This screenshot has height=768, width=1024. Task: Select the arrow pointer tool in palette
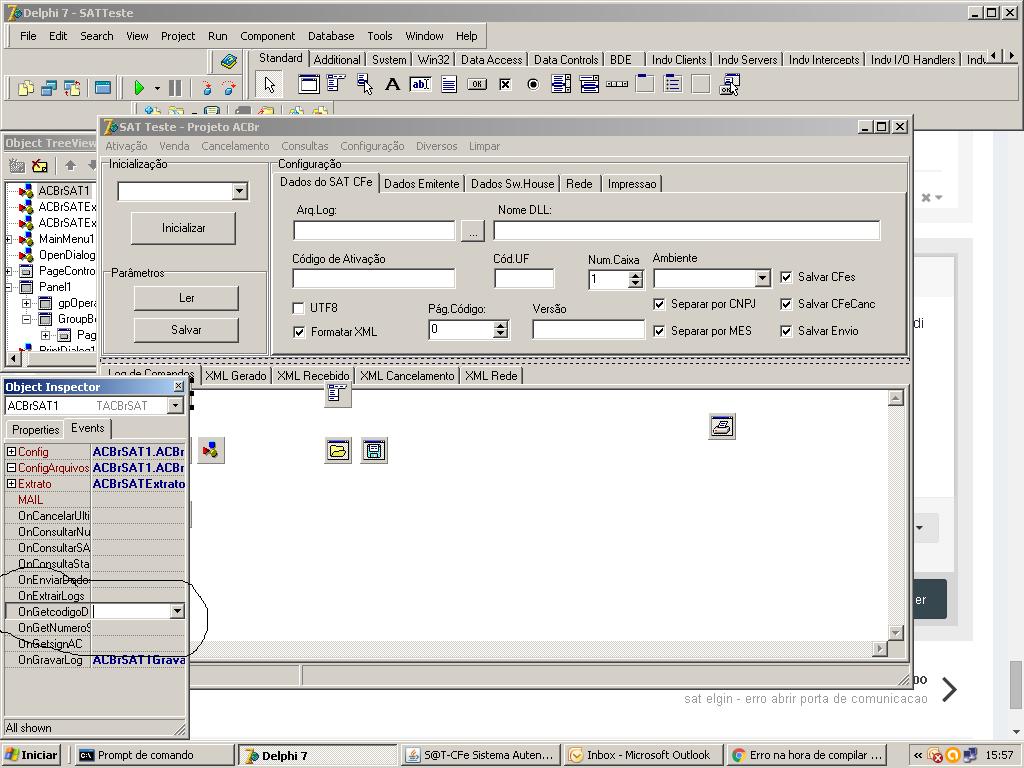tap(269, 85)
